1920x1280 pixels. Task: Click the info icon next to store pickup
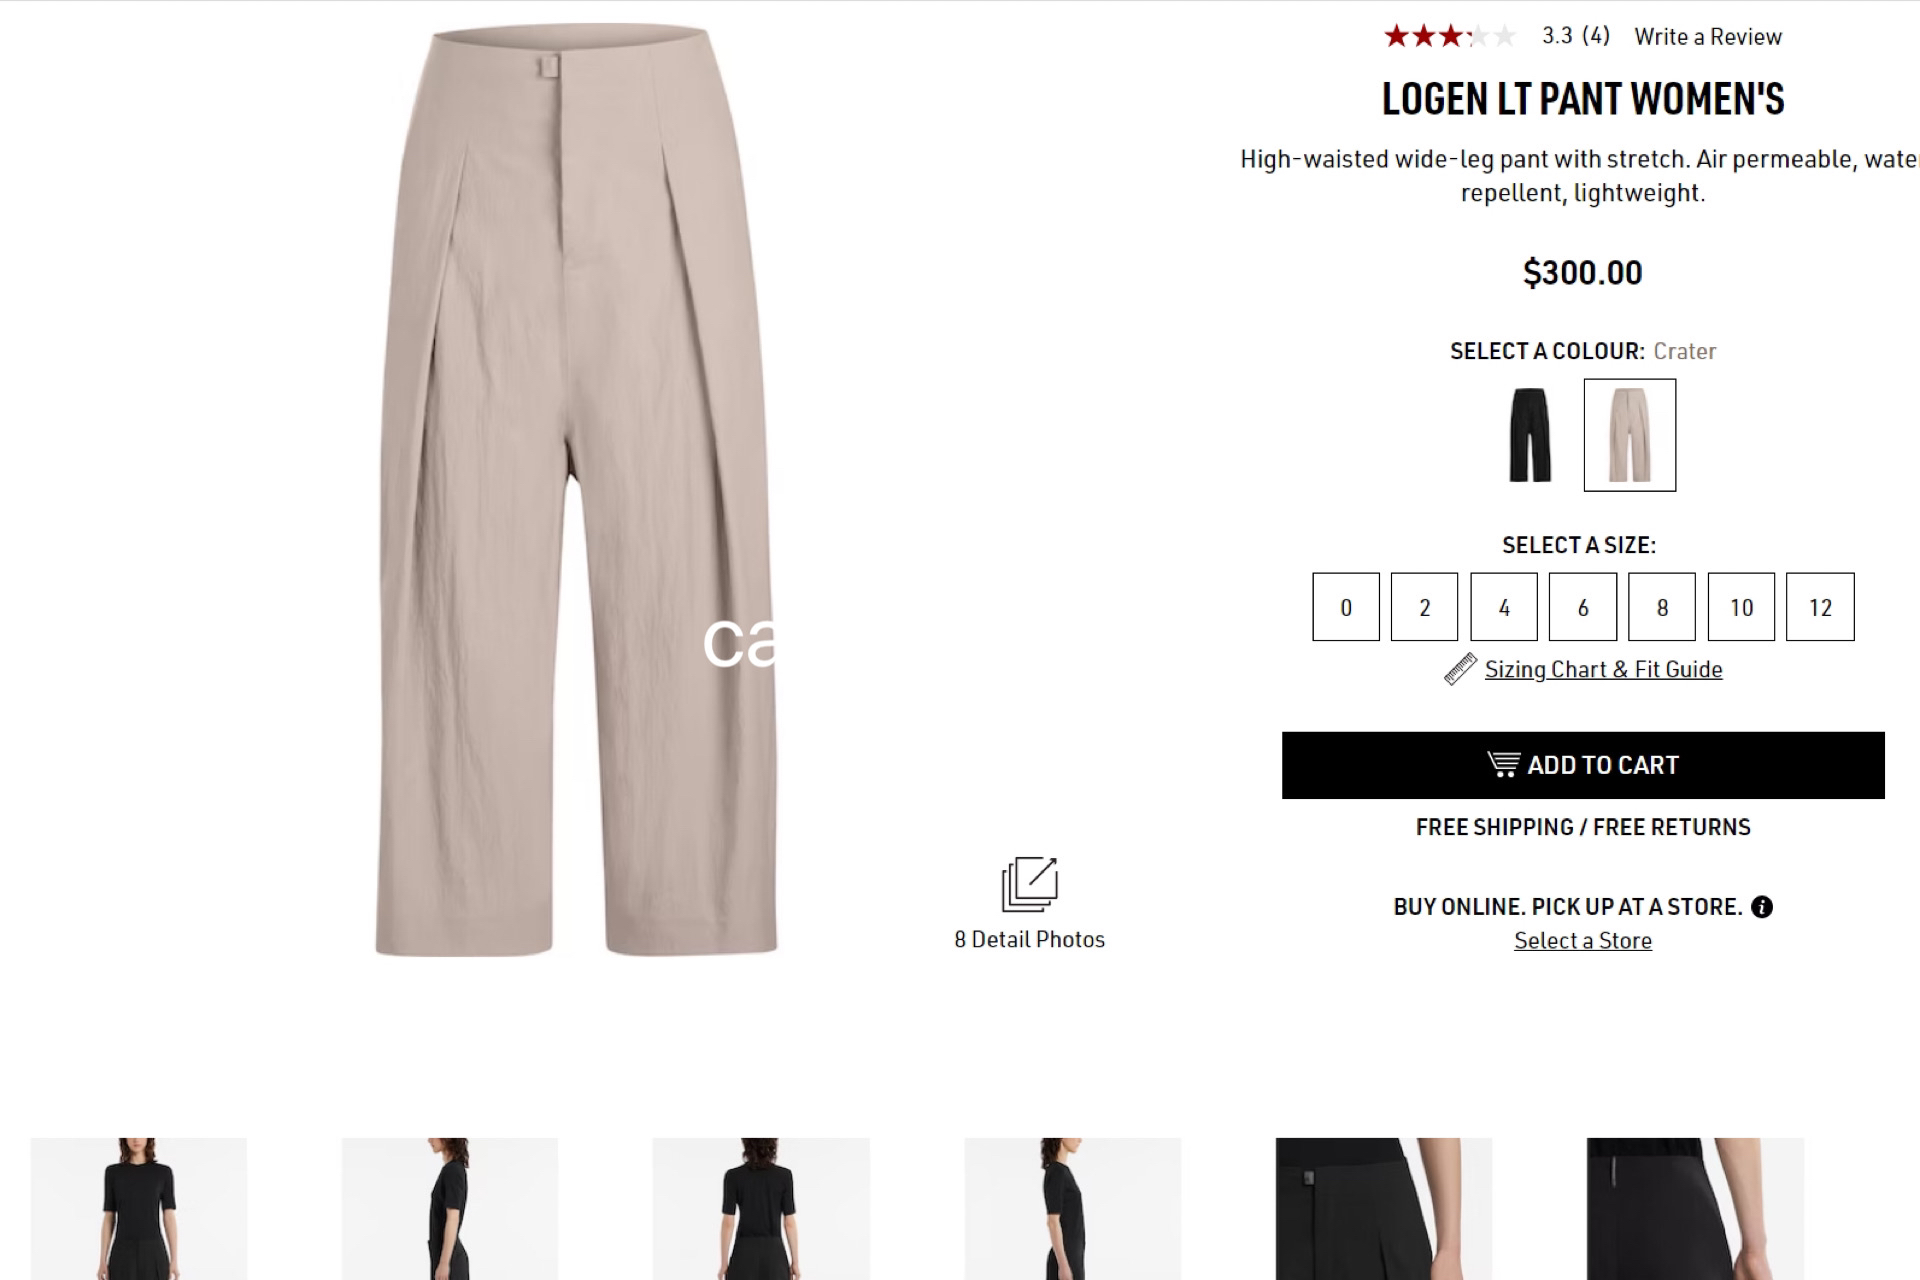[1762, 907]
